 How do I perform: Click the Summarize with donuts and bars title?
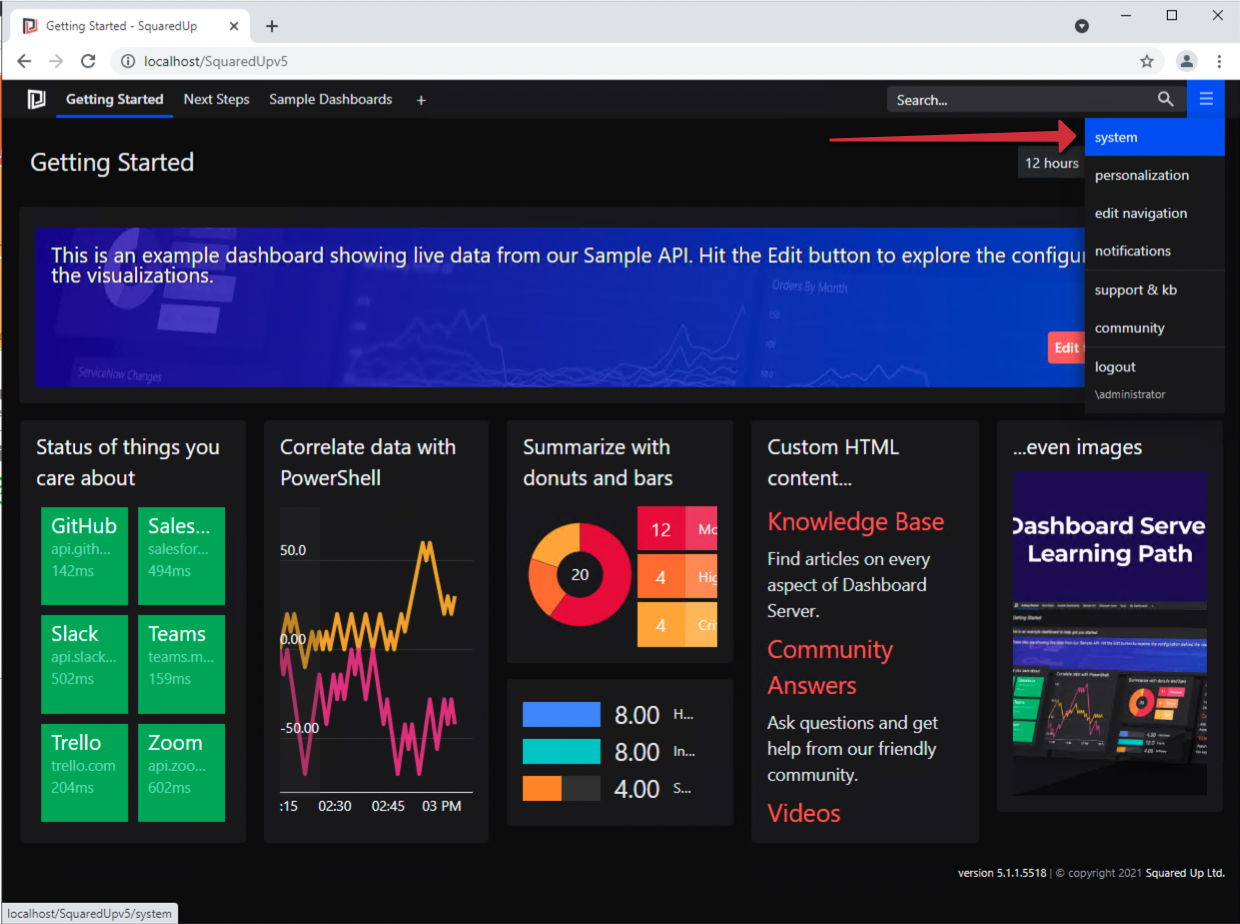click(x=598, y=462)
